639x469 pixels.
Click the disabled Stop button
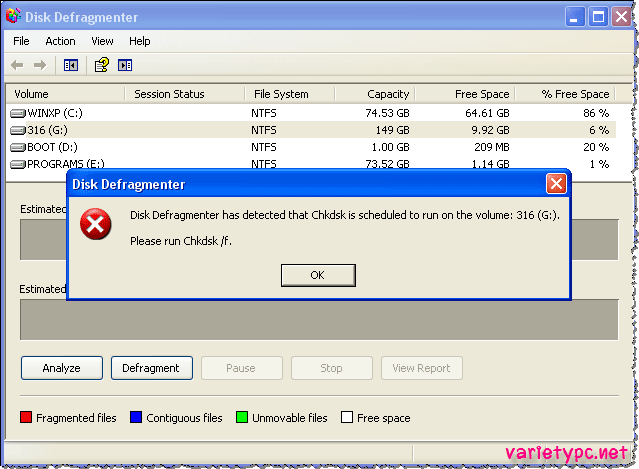click(x=332, y=368)
